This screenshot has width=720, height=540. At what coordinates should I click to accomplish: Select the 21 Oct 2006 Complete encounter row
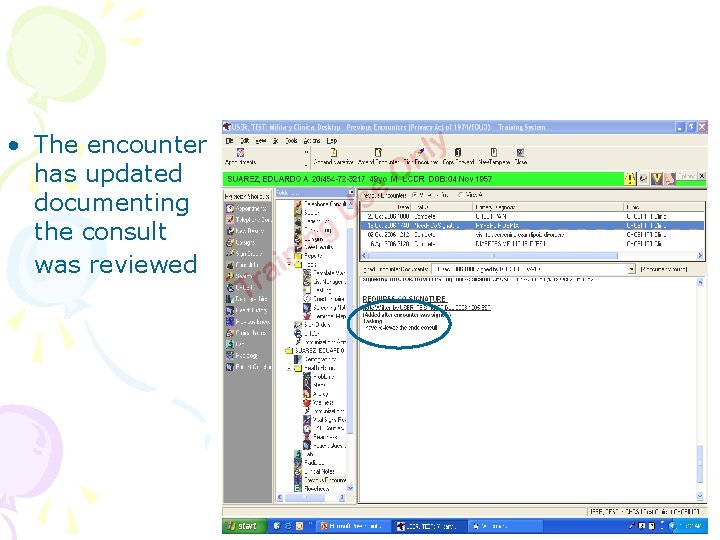coord(532,216)
